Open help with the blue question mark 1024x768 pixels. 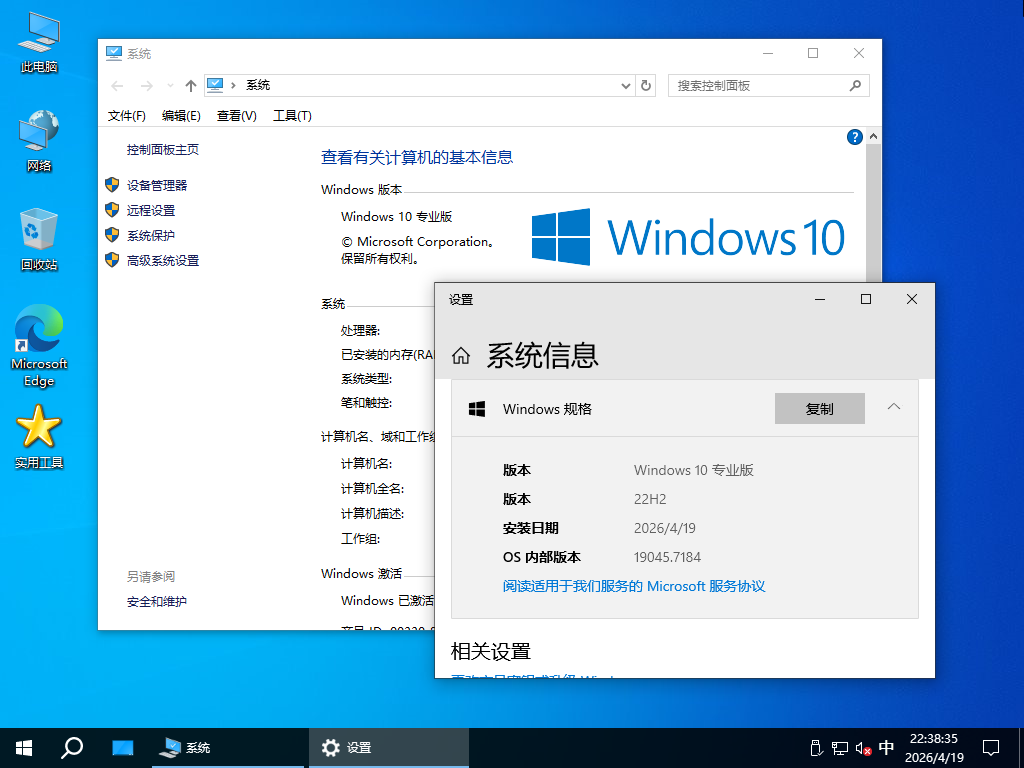click(854, 137)
